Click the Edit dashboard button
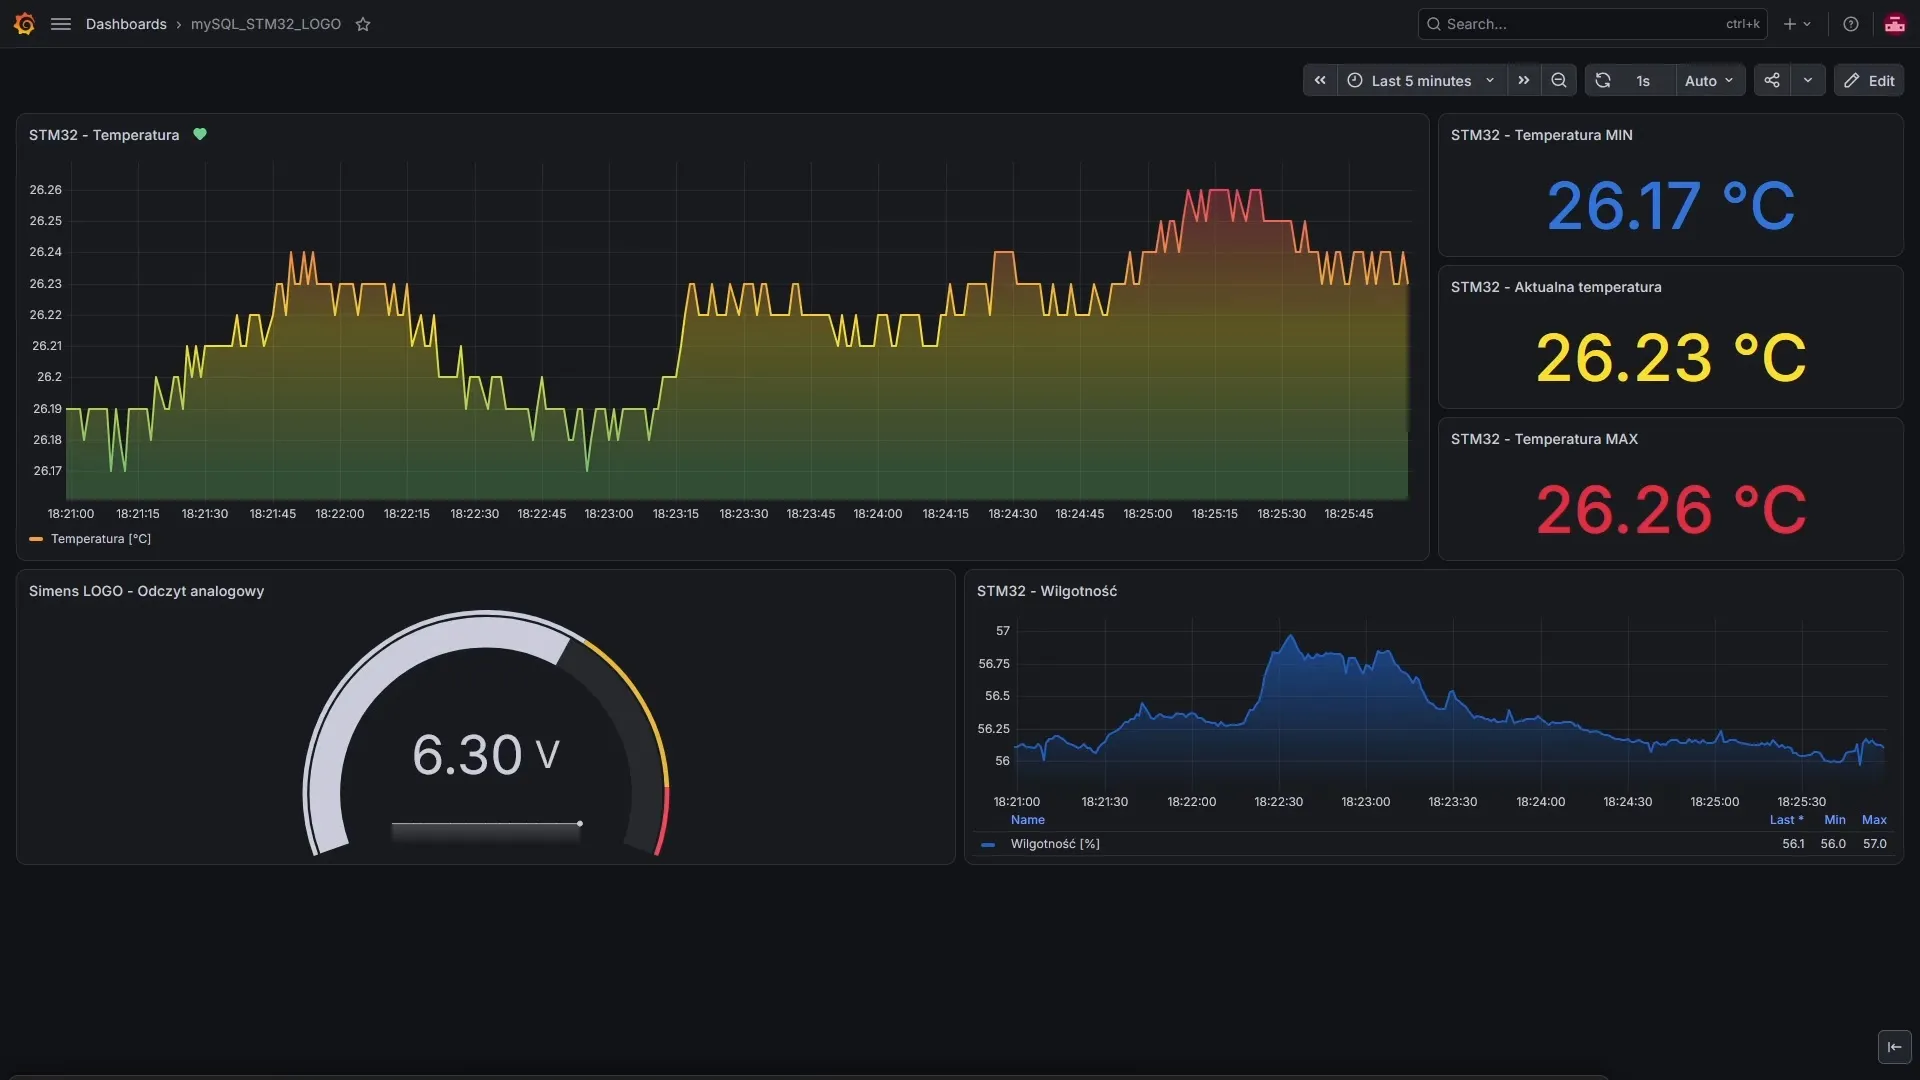Image resolution: width=1920 pixels, height=1080 pixels. (1869, 81)
